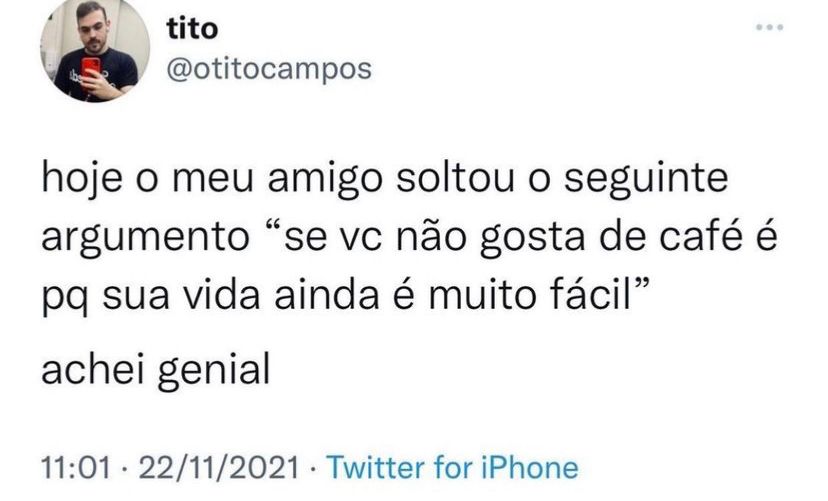
Task: Click the "Twitter for iPhone" source link
Action: click(453, 467)
